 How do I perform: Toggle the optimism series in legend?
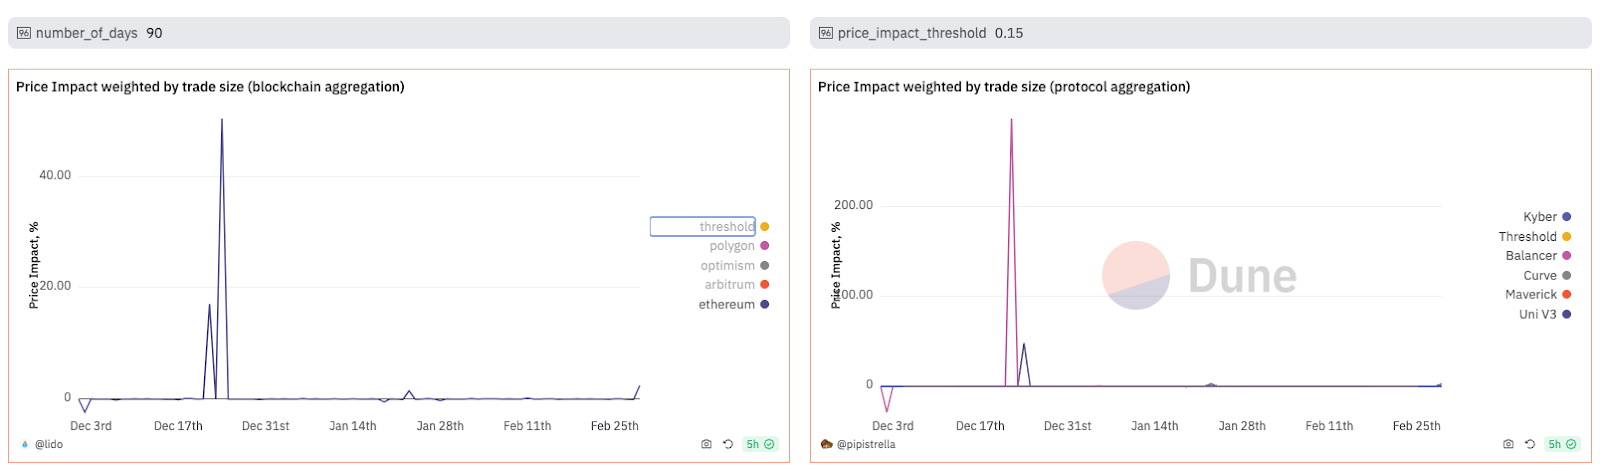pyautogui.click(x=728, y=266)
